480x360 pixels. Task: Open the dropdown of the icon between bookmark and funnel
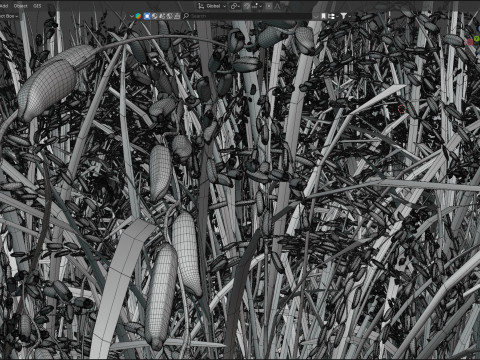332,16
